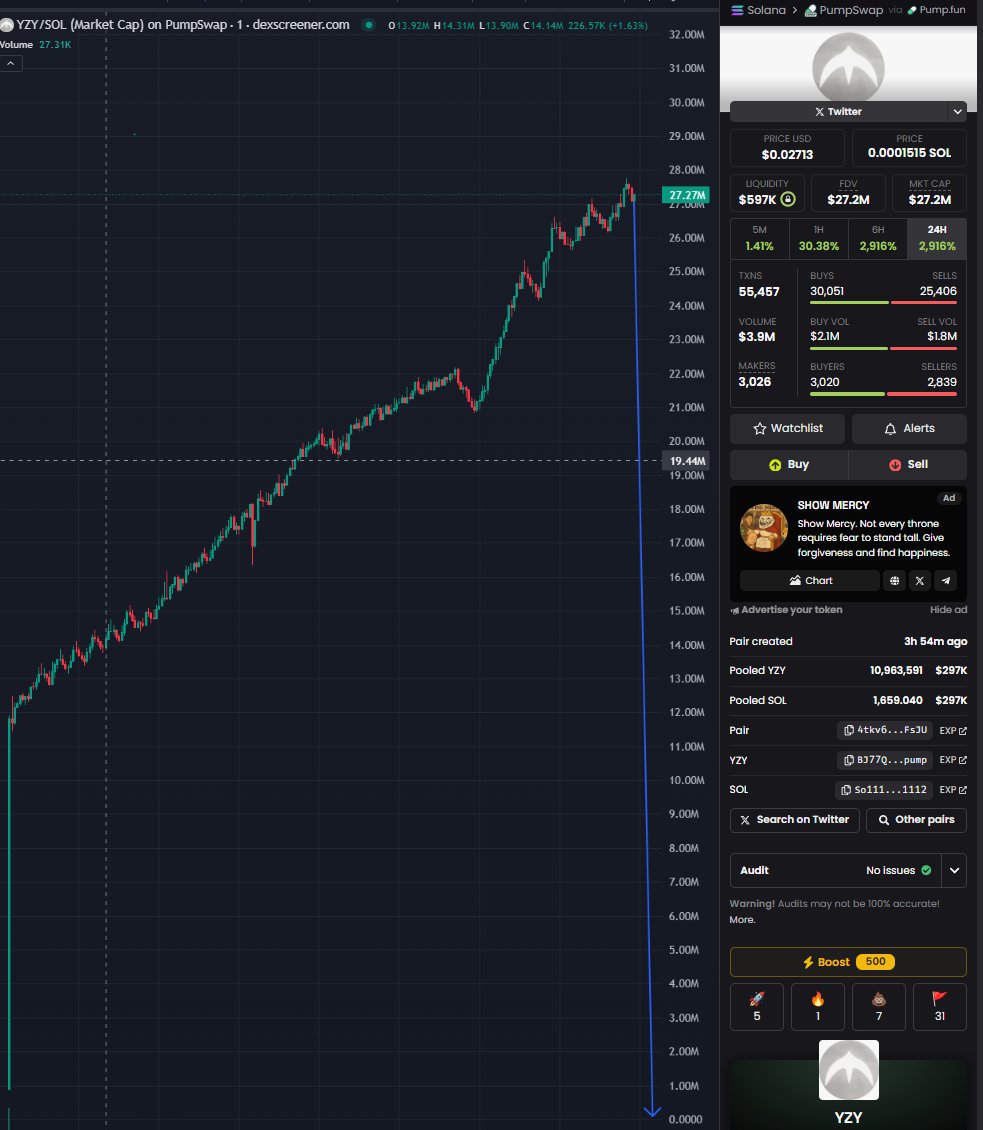Click the Volume 27.31K indicator label
983x1130 pixels.
[x=35, y=45]
